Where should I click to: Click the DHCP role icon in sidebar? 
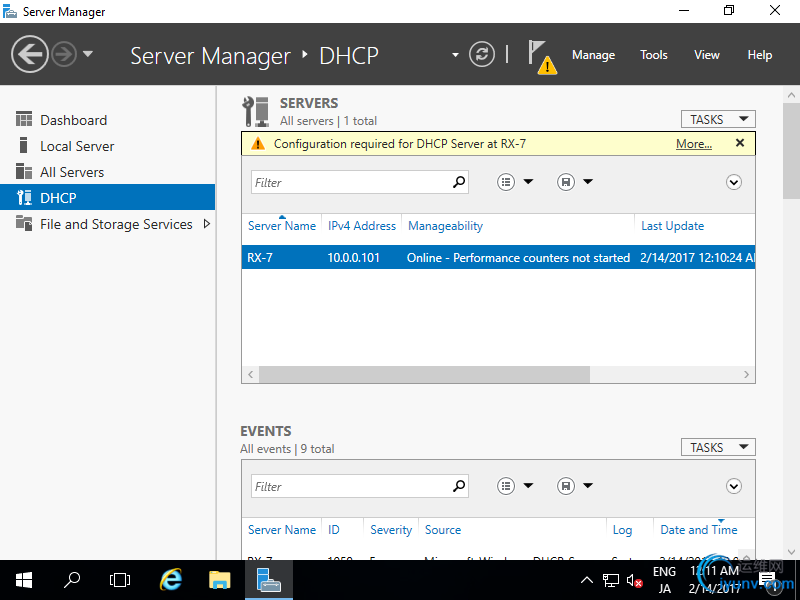pyautogui.click(x=24, y=197)
